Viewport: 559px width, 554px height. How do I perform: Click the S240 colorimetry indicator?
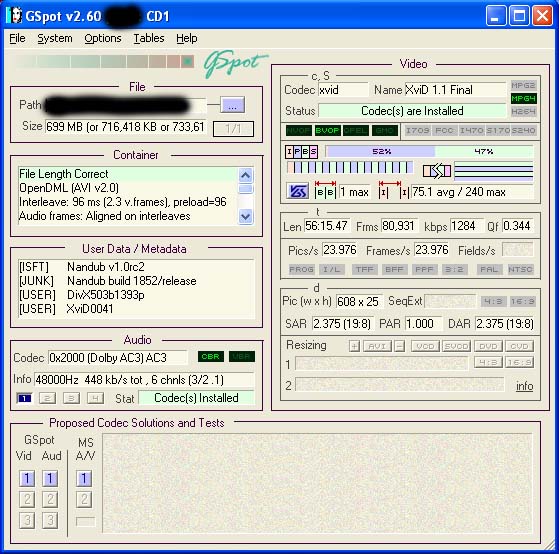click(x=523, y=130)
